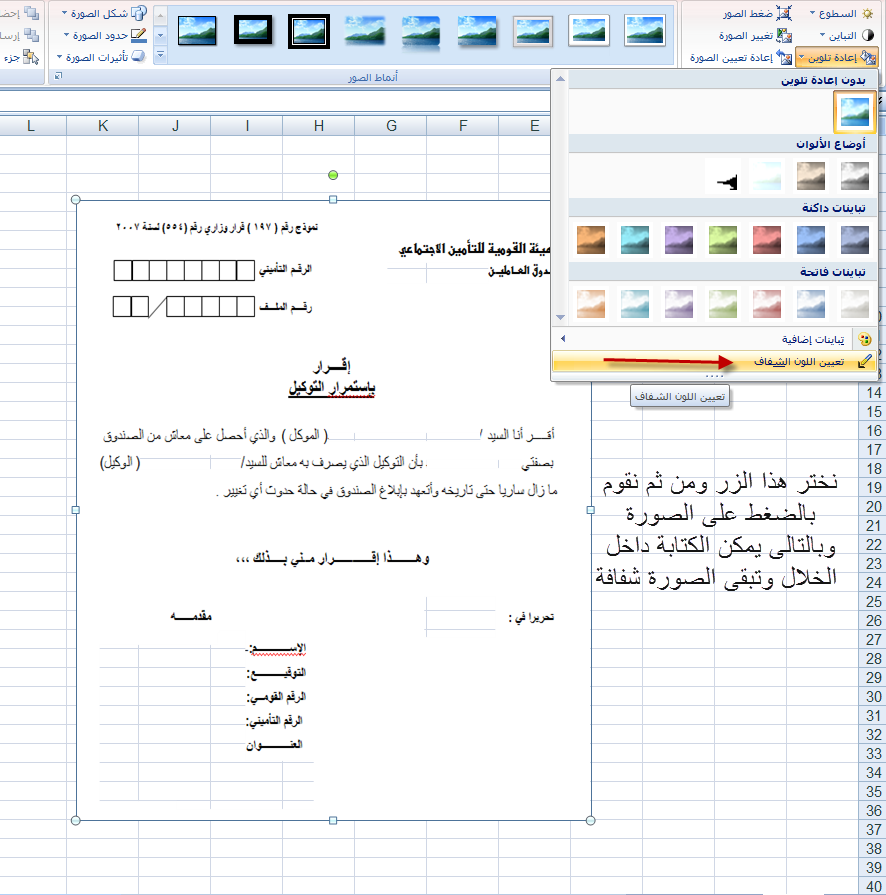This screenshot has height=895, width=886.
Task: Pick the light blue variation under تباينات فاتحة
Action: [x=811, y=304]
